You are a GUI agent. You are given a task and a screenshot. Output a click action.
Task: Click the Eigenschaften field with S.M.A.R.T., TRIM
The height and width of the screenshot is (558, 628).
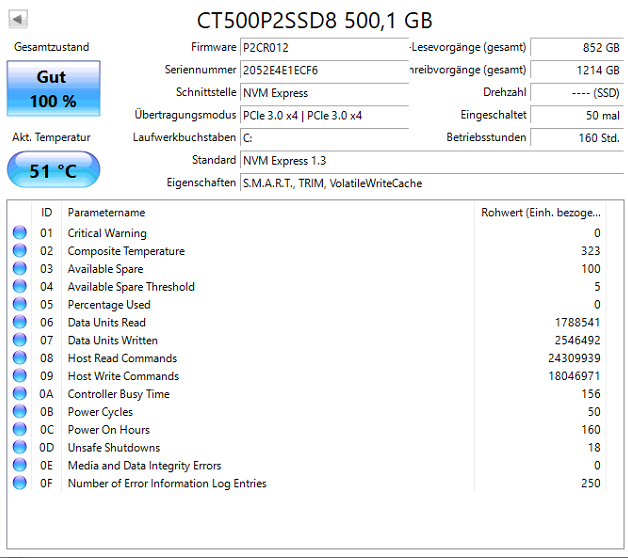coord(432,183)
